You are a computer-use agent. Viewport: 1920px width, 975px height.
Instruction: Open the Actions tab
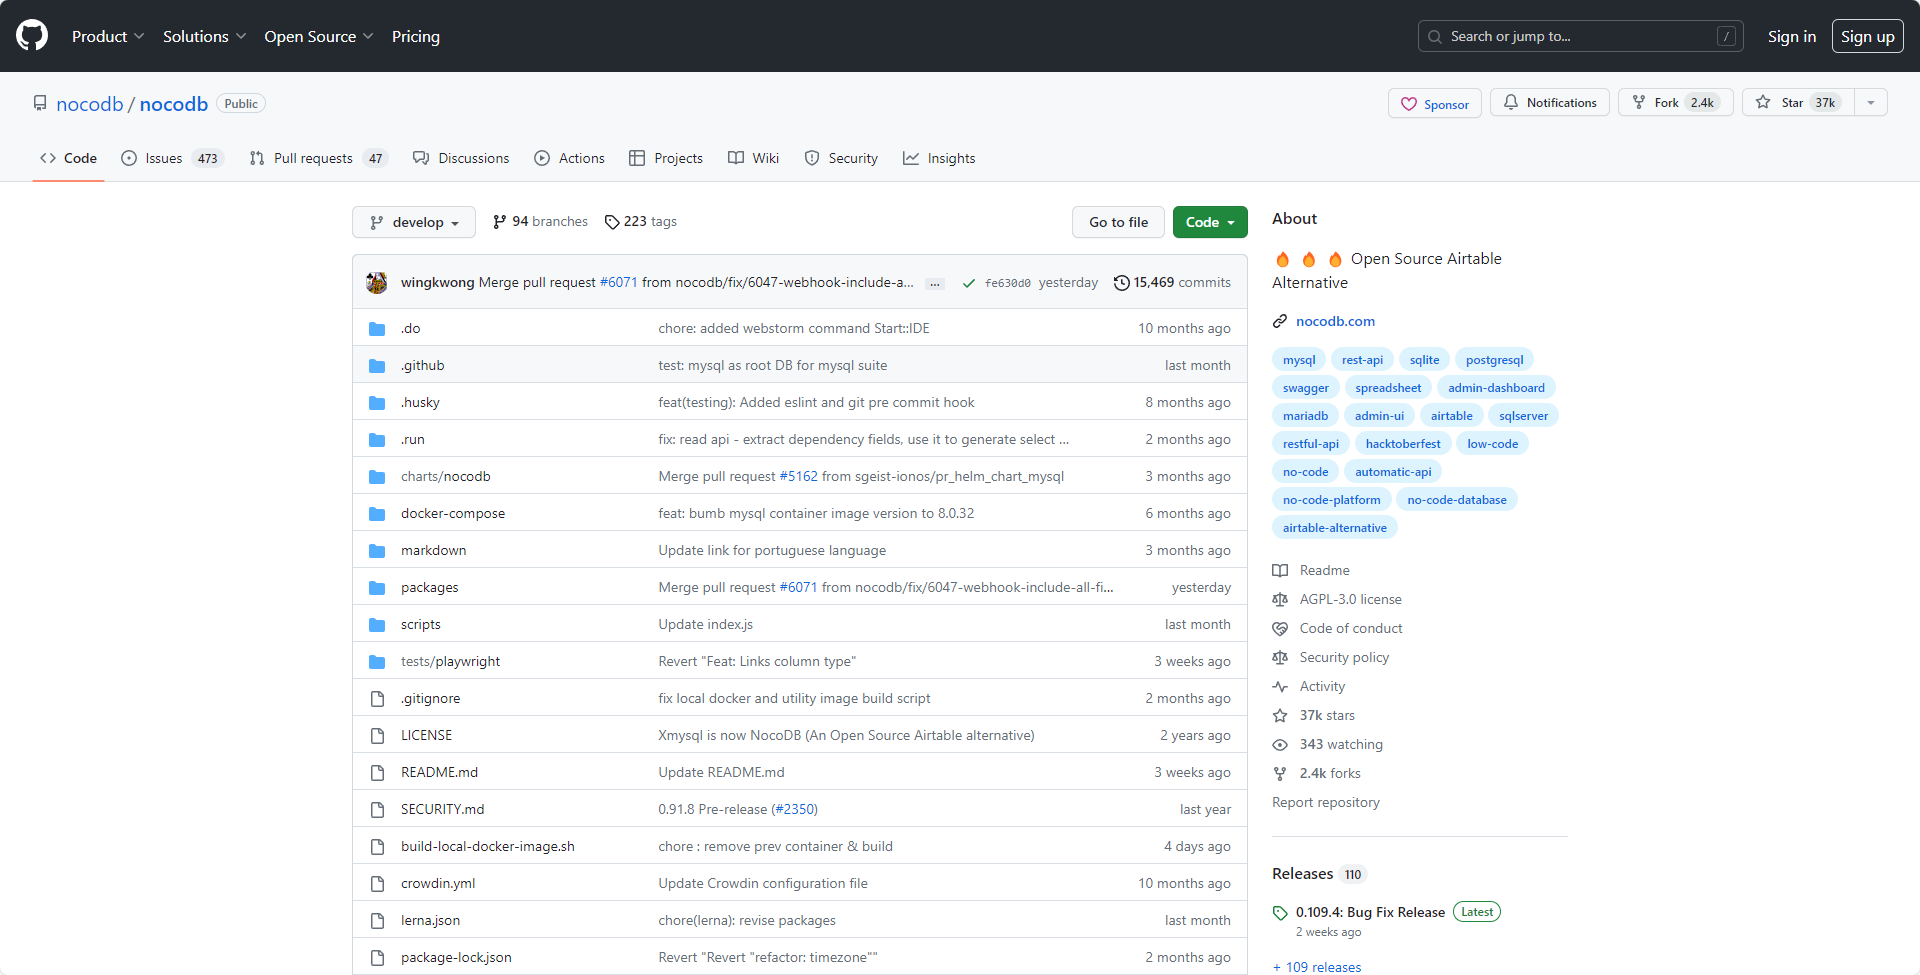(x=569, y=158)
